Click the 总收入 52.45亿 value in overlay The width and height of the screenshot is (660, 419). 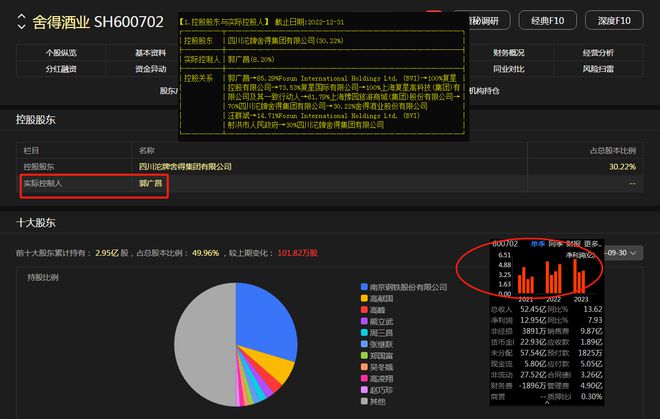coord(533,309)
